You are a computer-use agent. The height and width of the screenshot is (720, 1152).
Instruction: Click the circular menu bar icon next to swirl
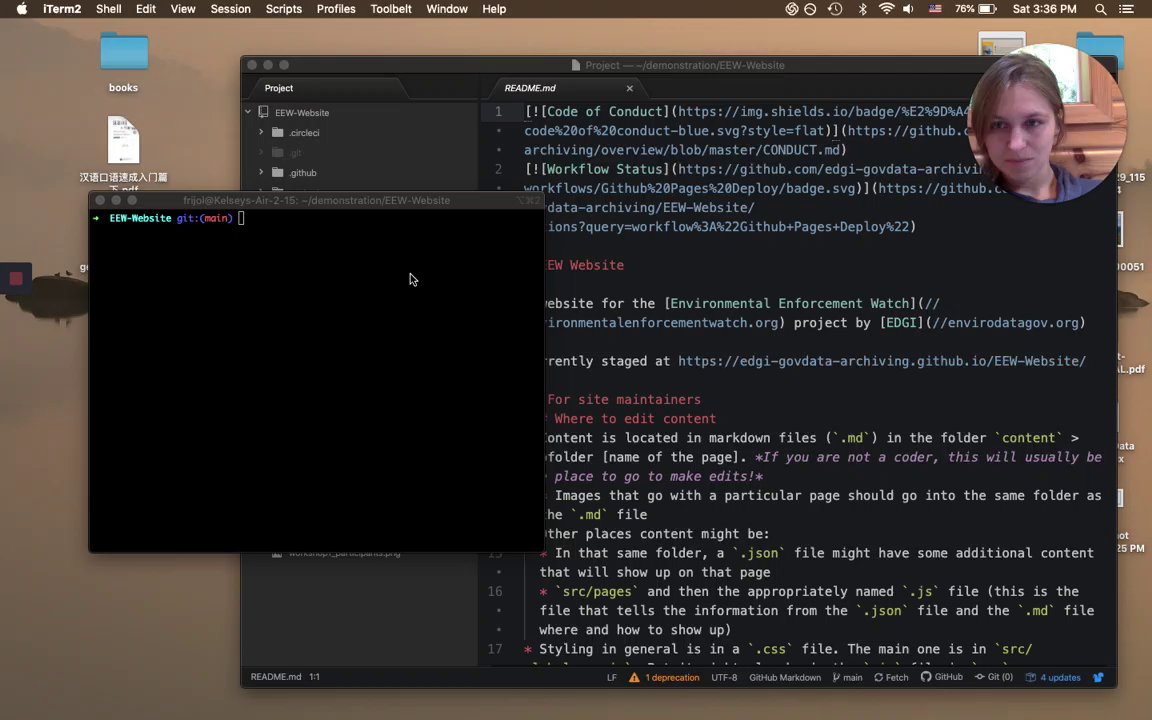[x=810, y=9]
